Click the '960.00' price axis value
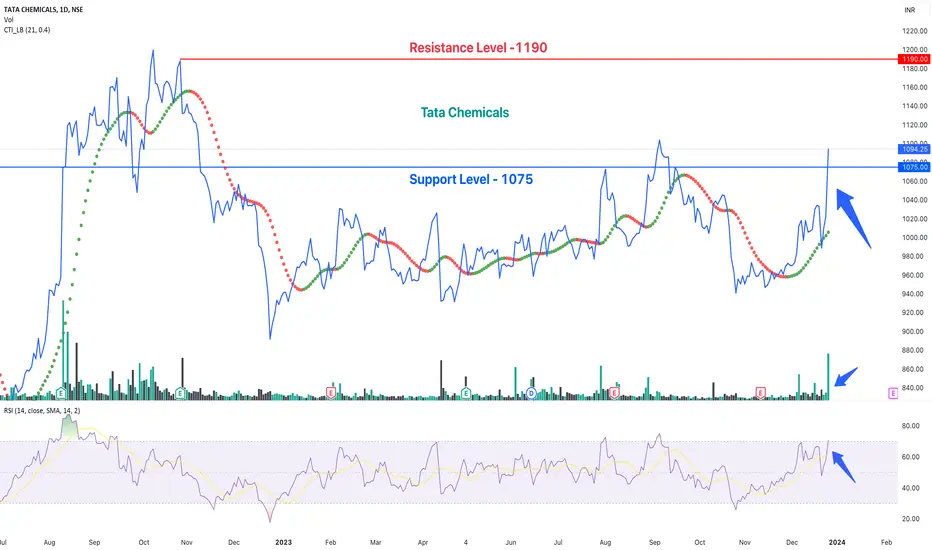This screenshot has width=932, height=550. point(914,275)
